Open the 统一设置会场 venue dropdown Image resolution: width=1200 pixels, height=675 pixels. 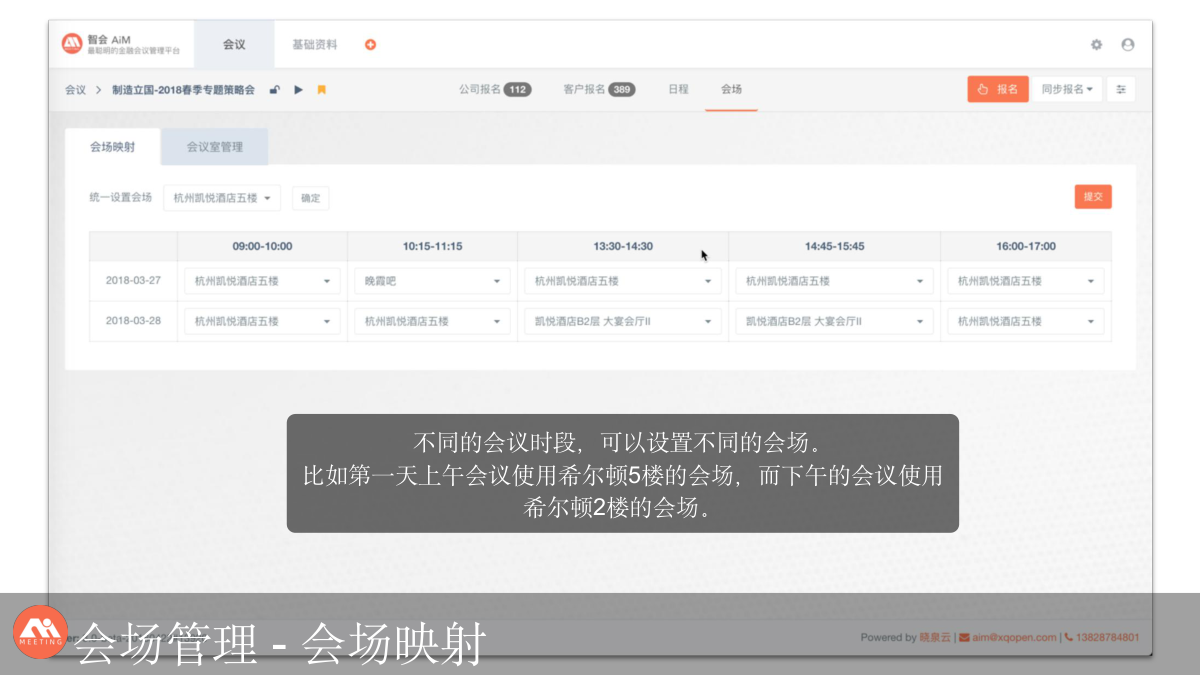pyautogui.click(x=222, y=198)
